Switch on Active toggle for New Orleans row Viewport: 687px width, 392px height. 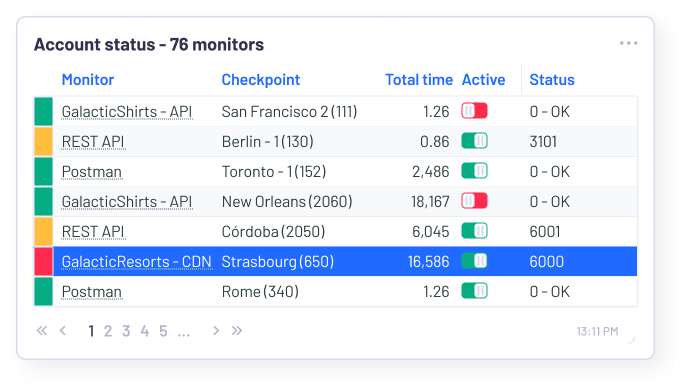click(475, 201)
